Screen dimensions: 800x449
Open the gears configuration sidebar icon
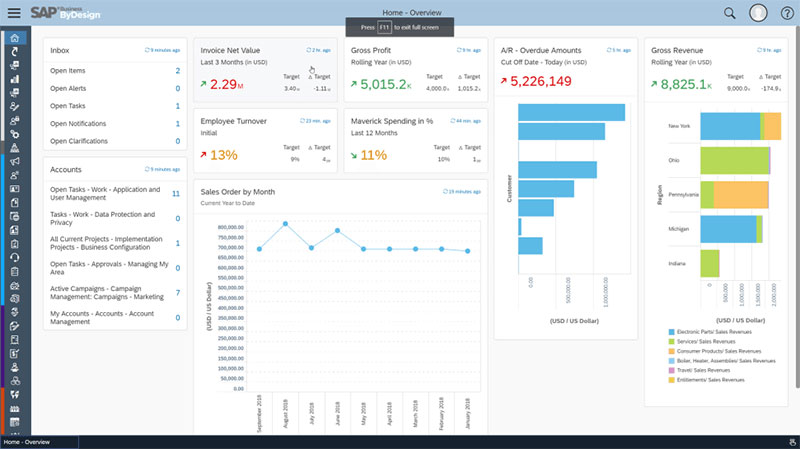click(15, 134)
